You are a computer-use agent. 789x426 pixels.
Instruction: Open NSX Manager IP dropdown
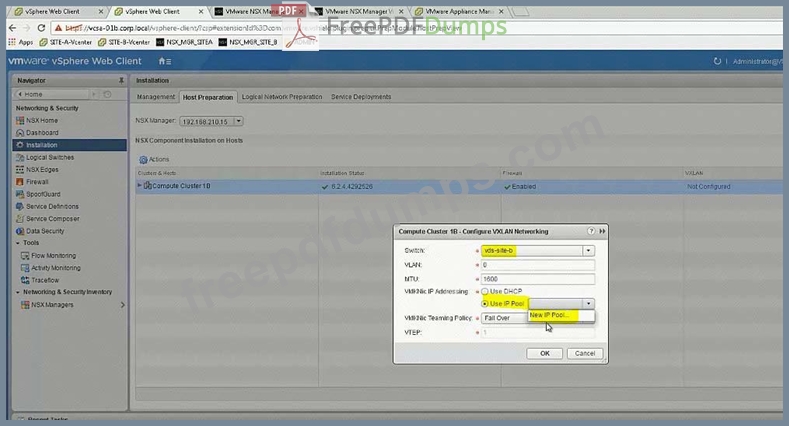pos(239,121)
